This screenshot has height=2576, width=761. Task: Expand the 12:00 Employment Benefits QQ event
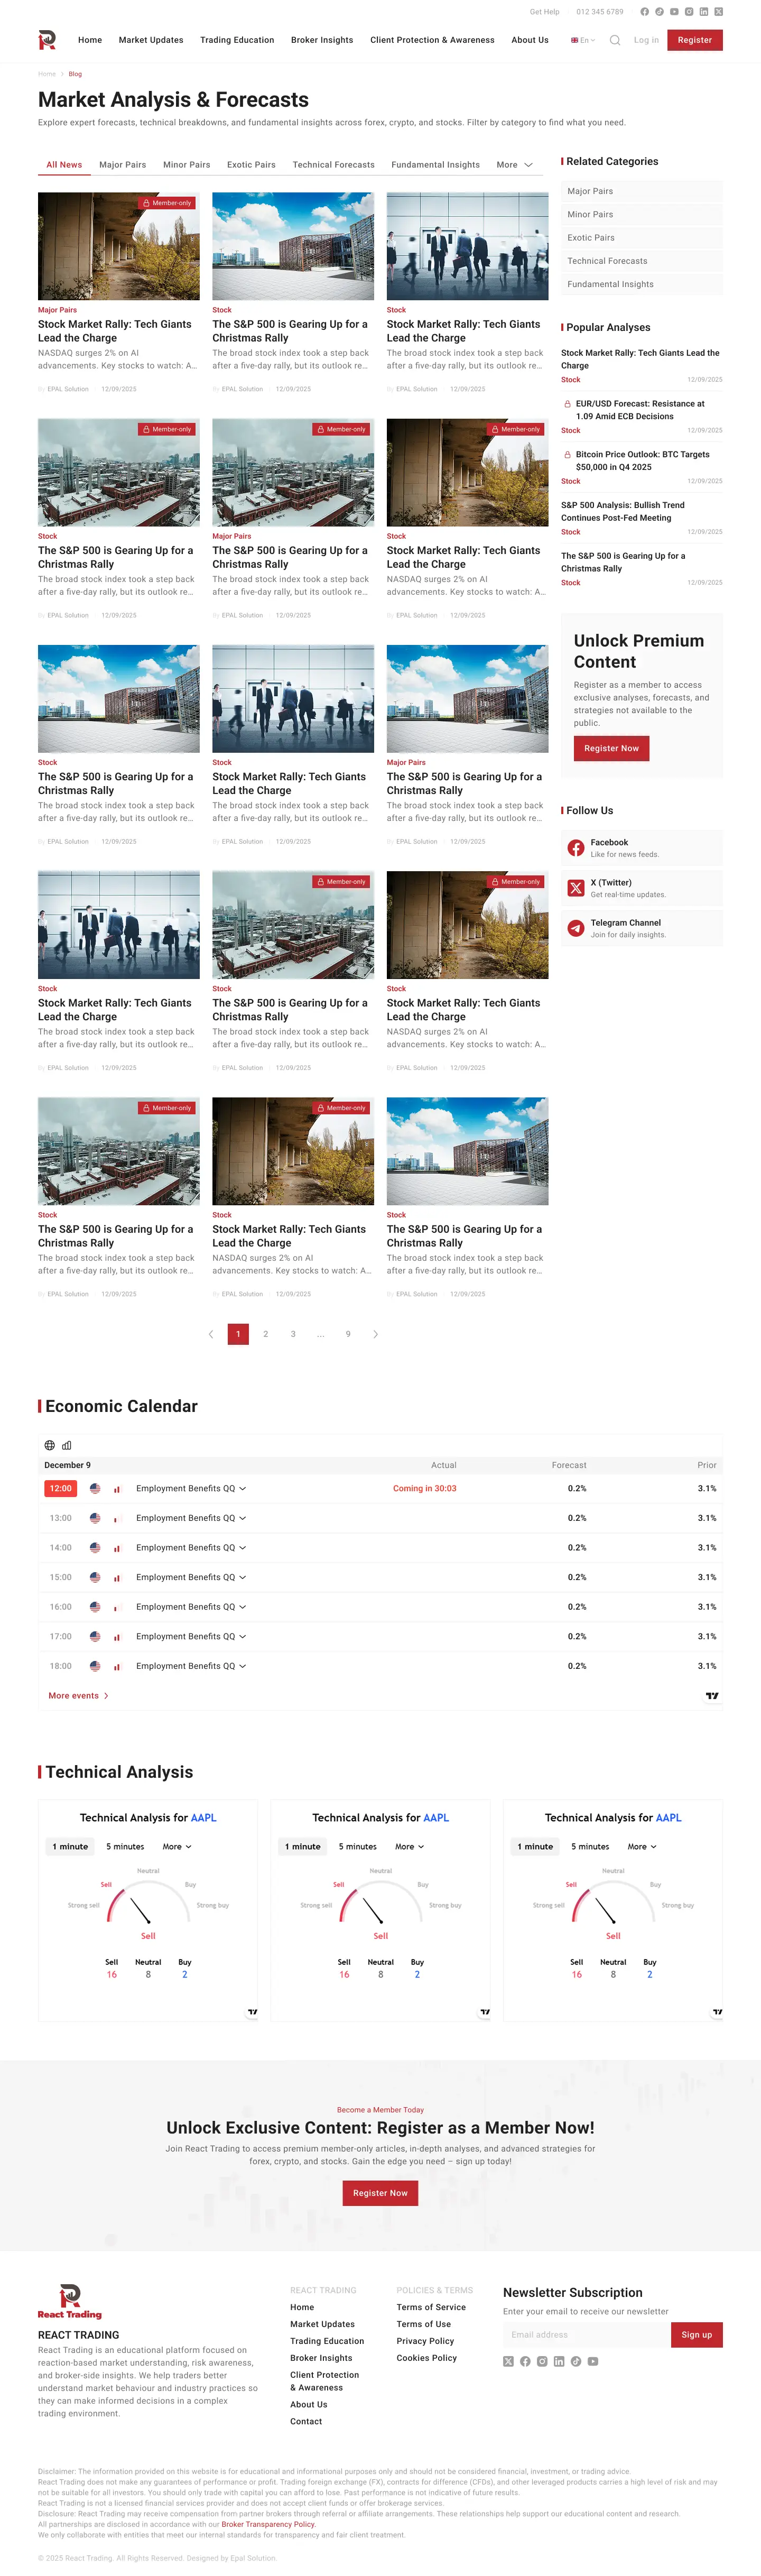(x=191, y=1488)
